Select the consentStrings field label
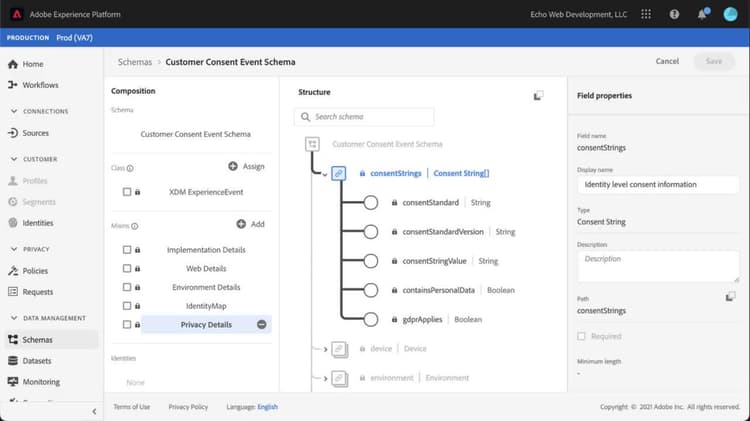This screenshot has width=750, height=421. (396, 173)
